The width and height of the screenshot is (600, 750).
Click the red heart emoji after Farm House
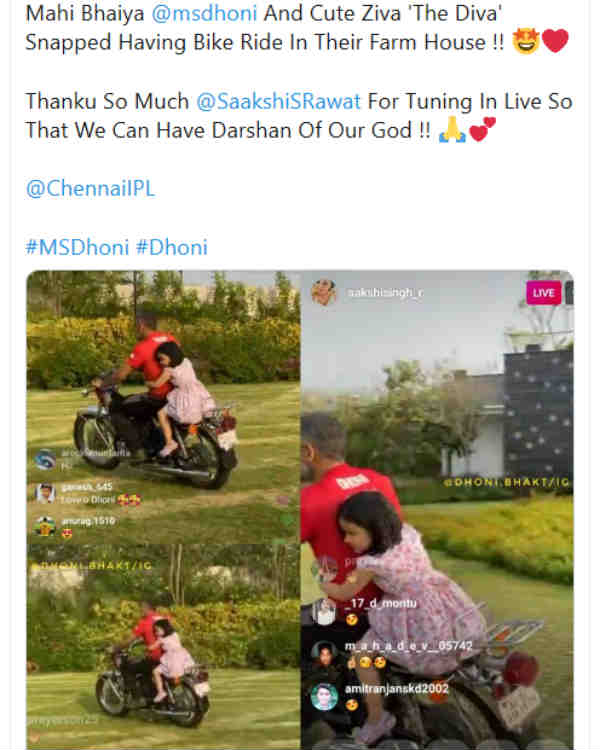pyautogui.click(x=555, y=41)
